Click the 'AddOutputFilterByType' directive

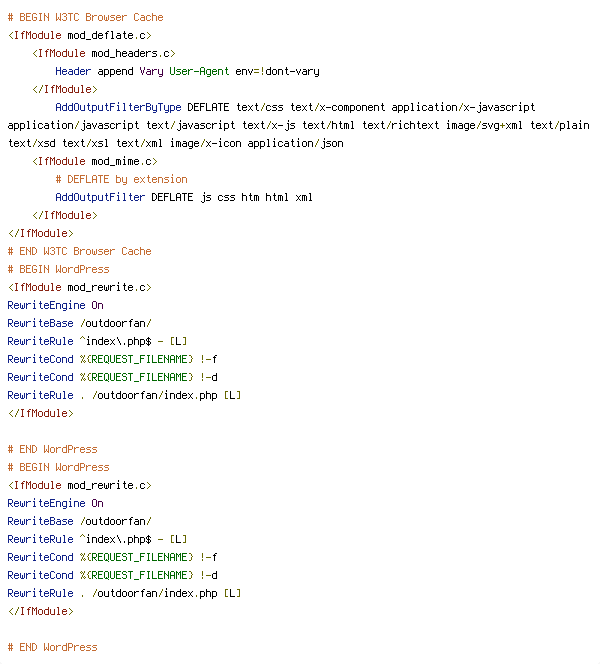[x=119, y=107]
